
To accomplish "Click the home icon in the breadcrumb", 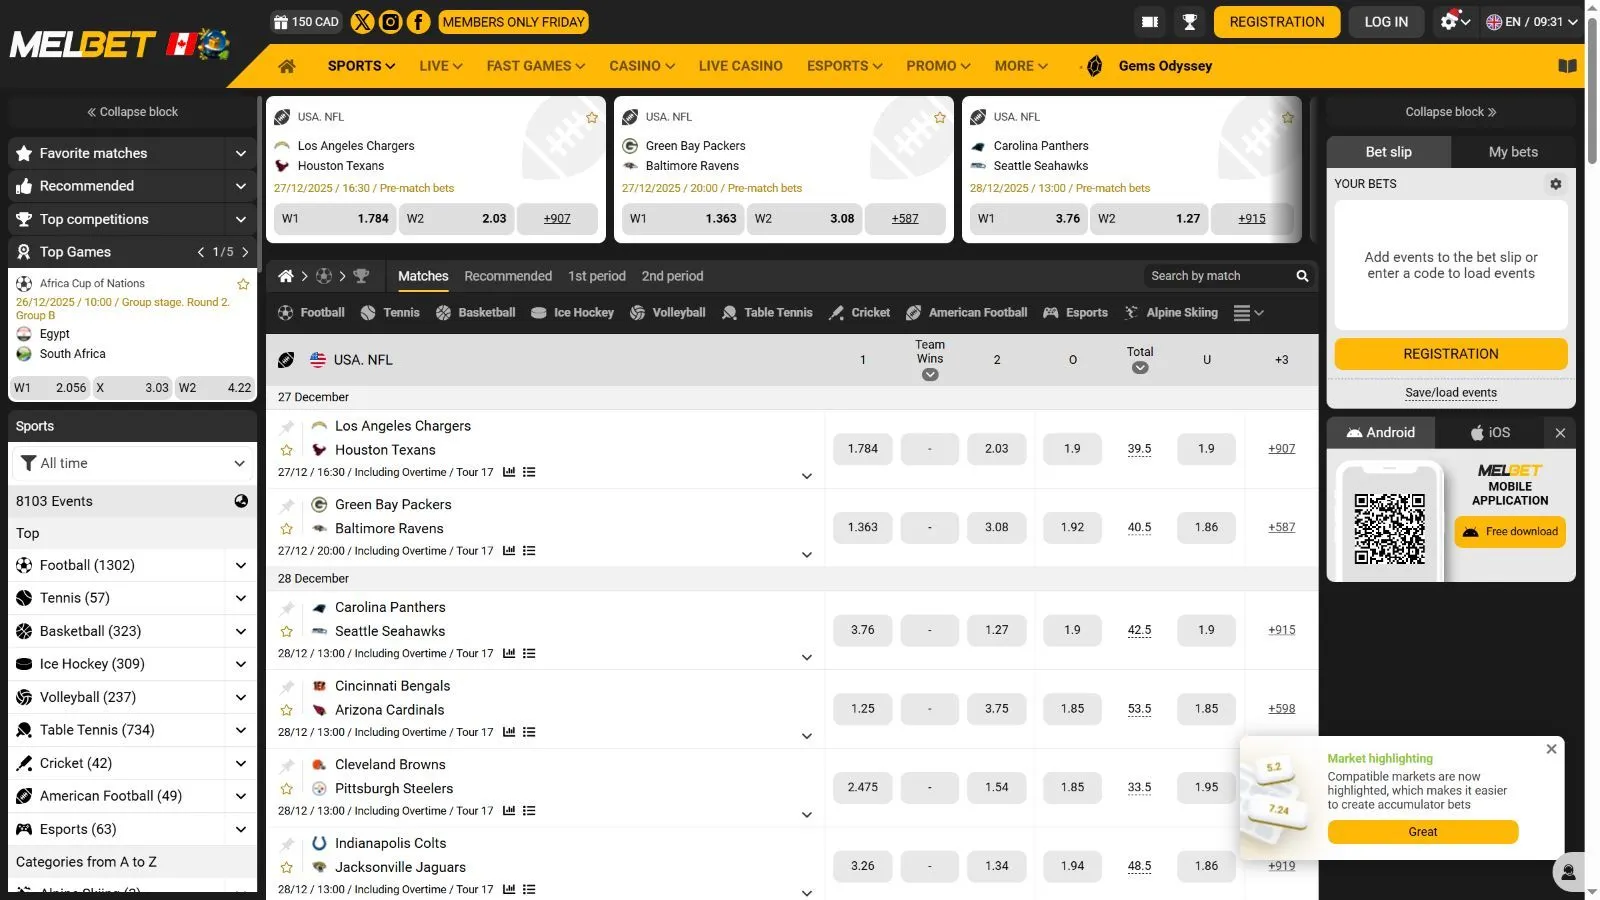I will point(286,276).
